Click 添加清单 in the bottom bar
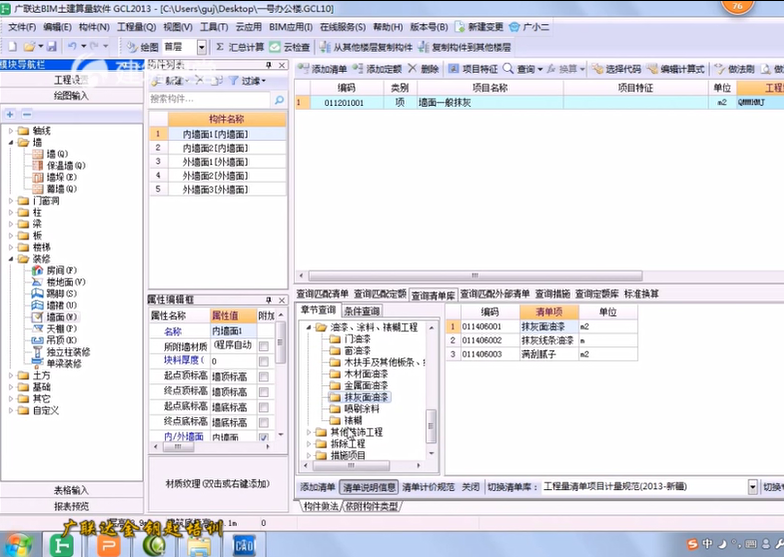 tap(318, 486)
